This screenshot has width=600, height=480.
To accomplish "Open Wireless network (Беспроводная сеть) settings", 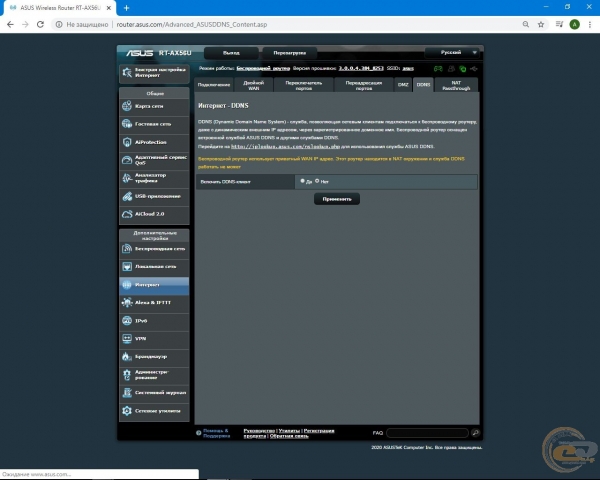I will [x=154, y=249].
